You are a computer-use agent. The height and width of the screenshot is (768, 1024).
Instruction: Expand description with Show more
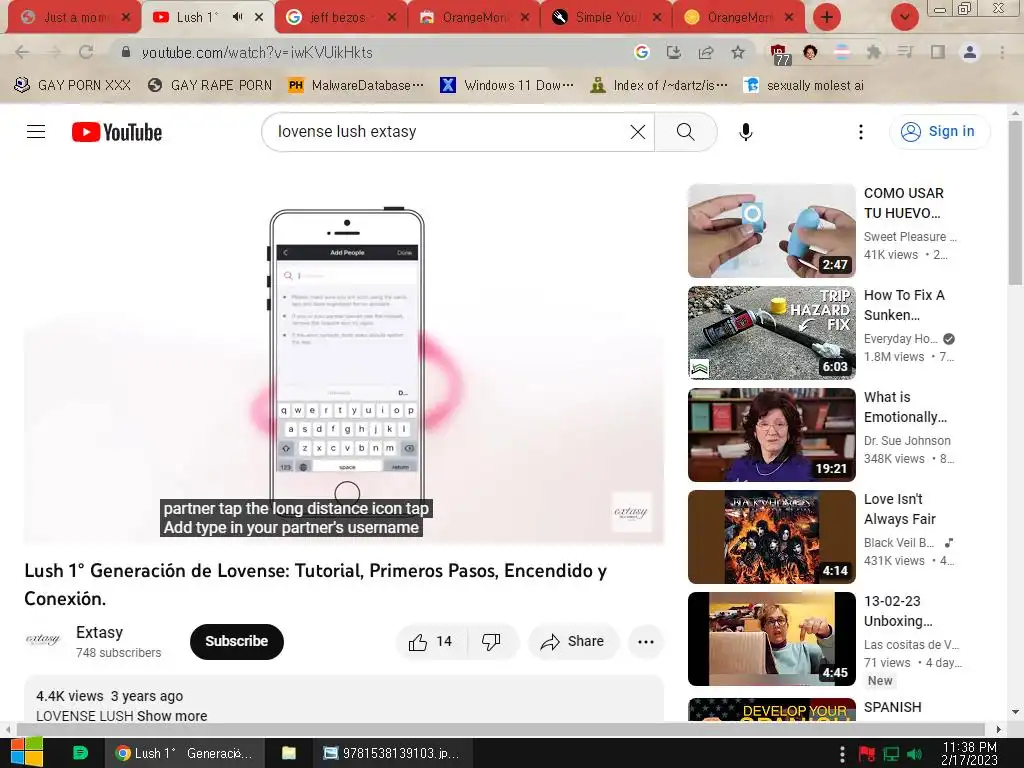tap(172, 716)
